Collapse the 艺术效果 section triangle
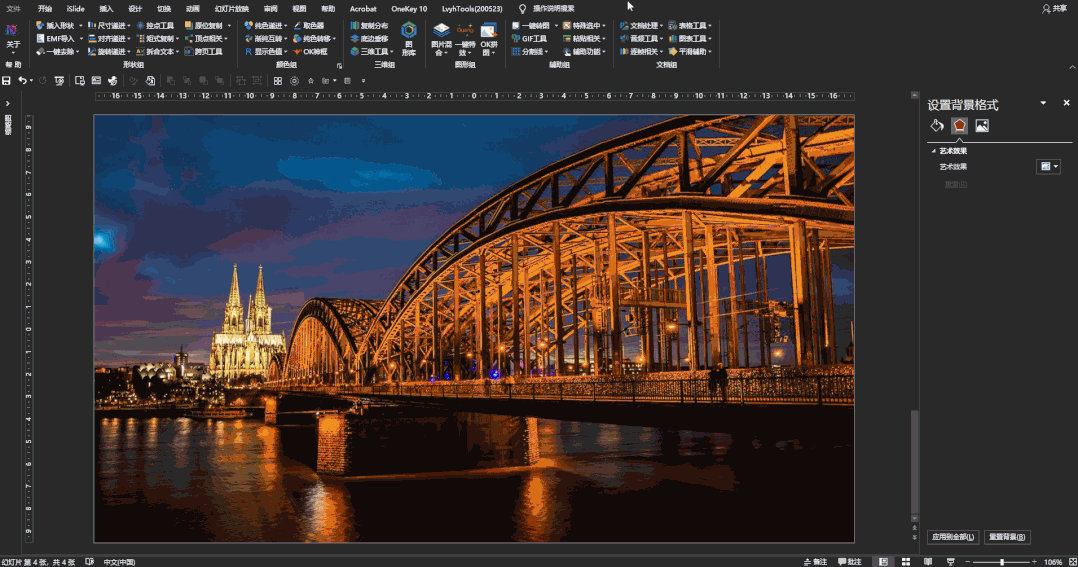The height and width of the screenshot is (567, 1078). click(933, 151)
